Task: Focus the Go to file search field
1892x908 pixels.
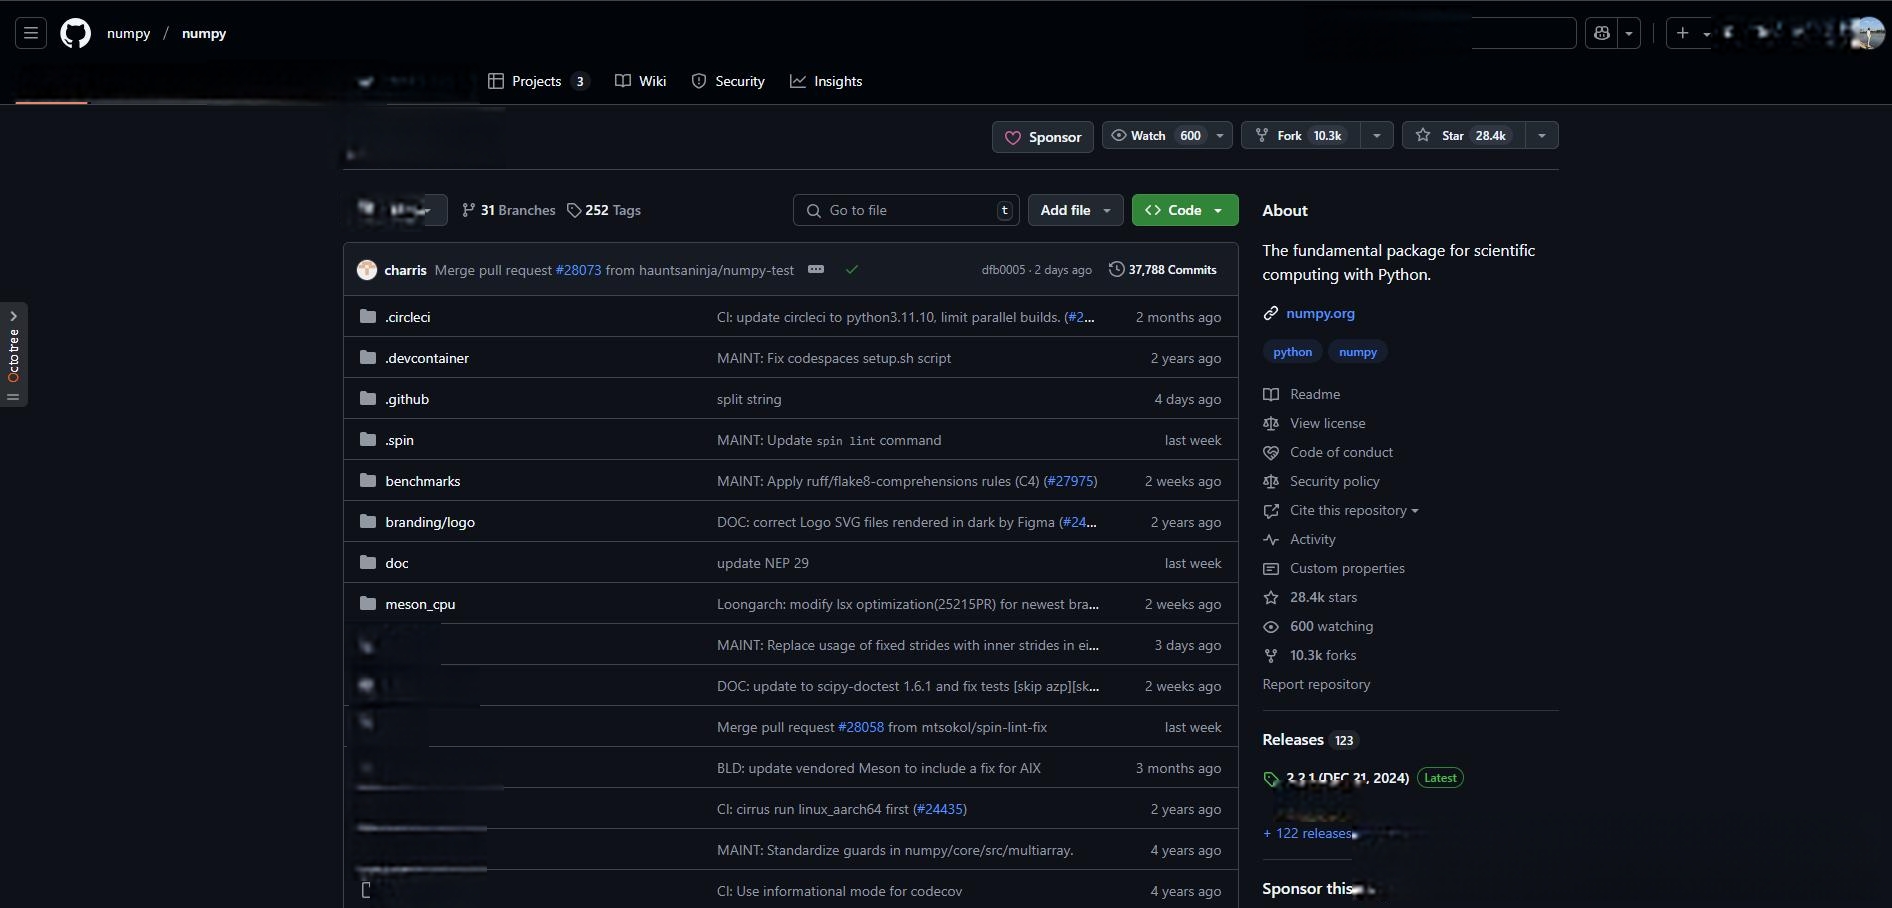Action: (907, 210)
